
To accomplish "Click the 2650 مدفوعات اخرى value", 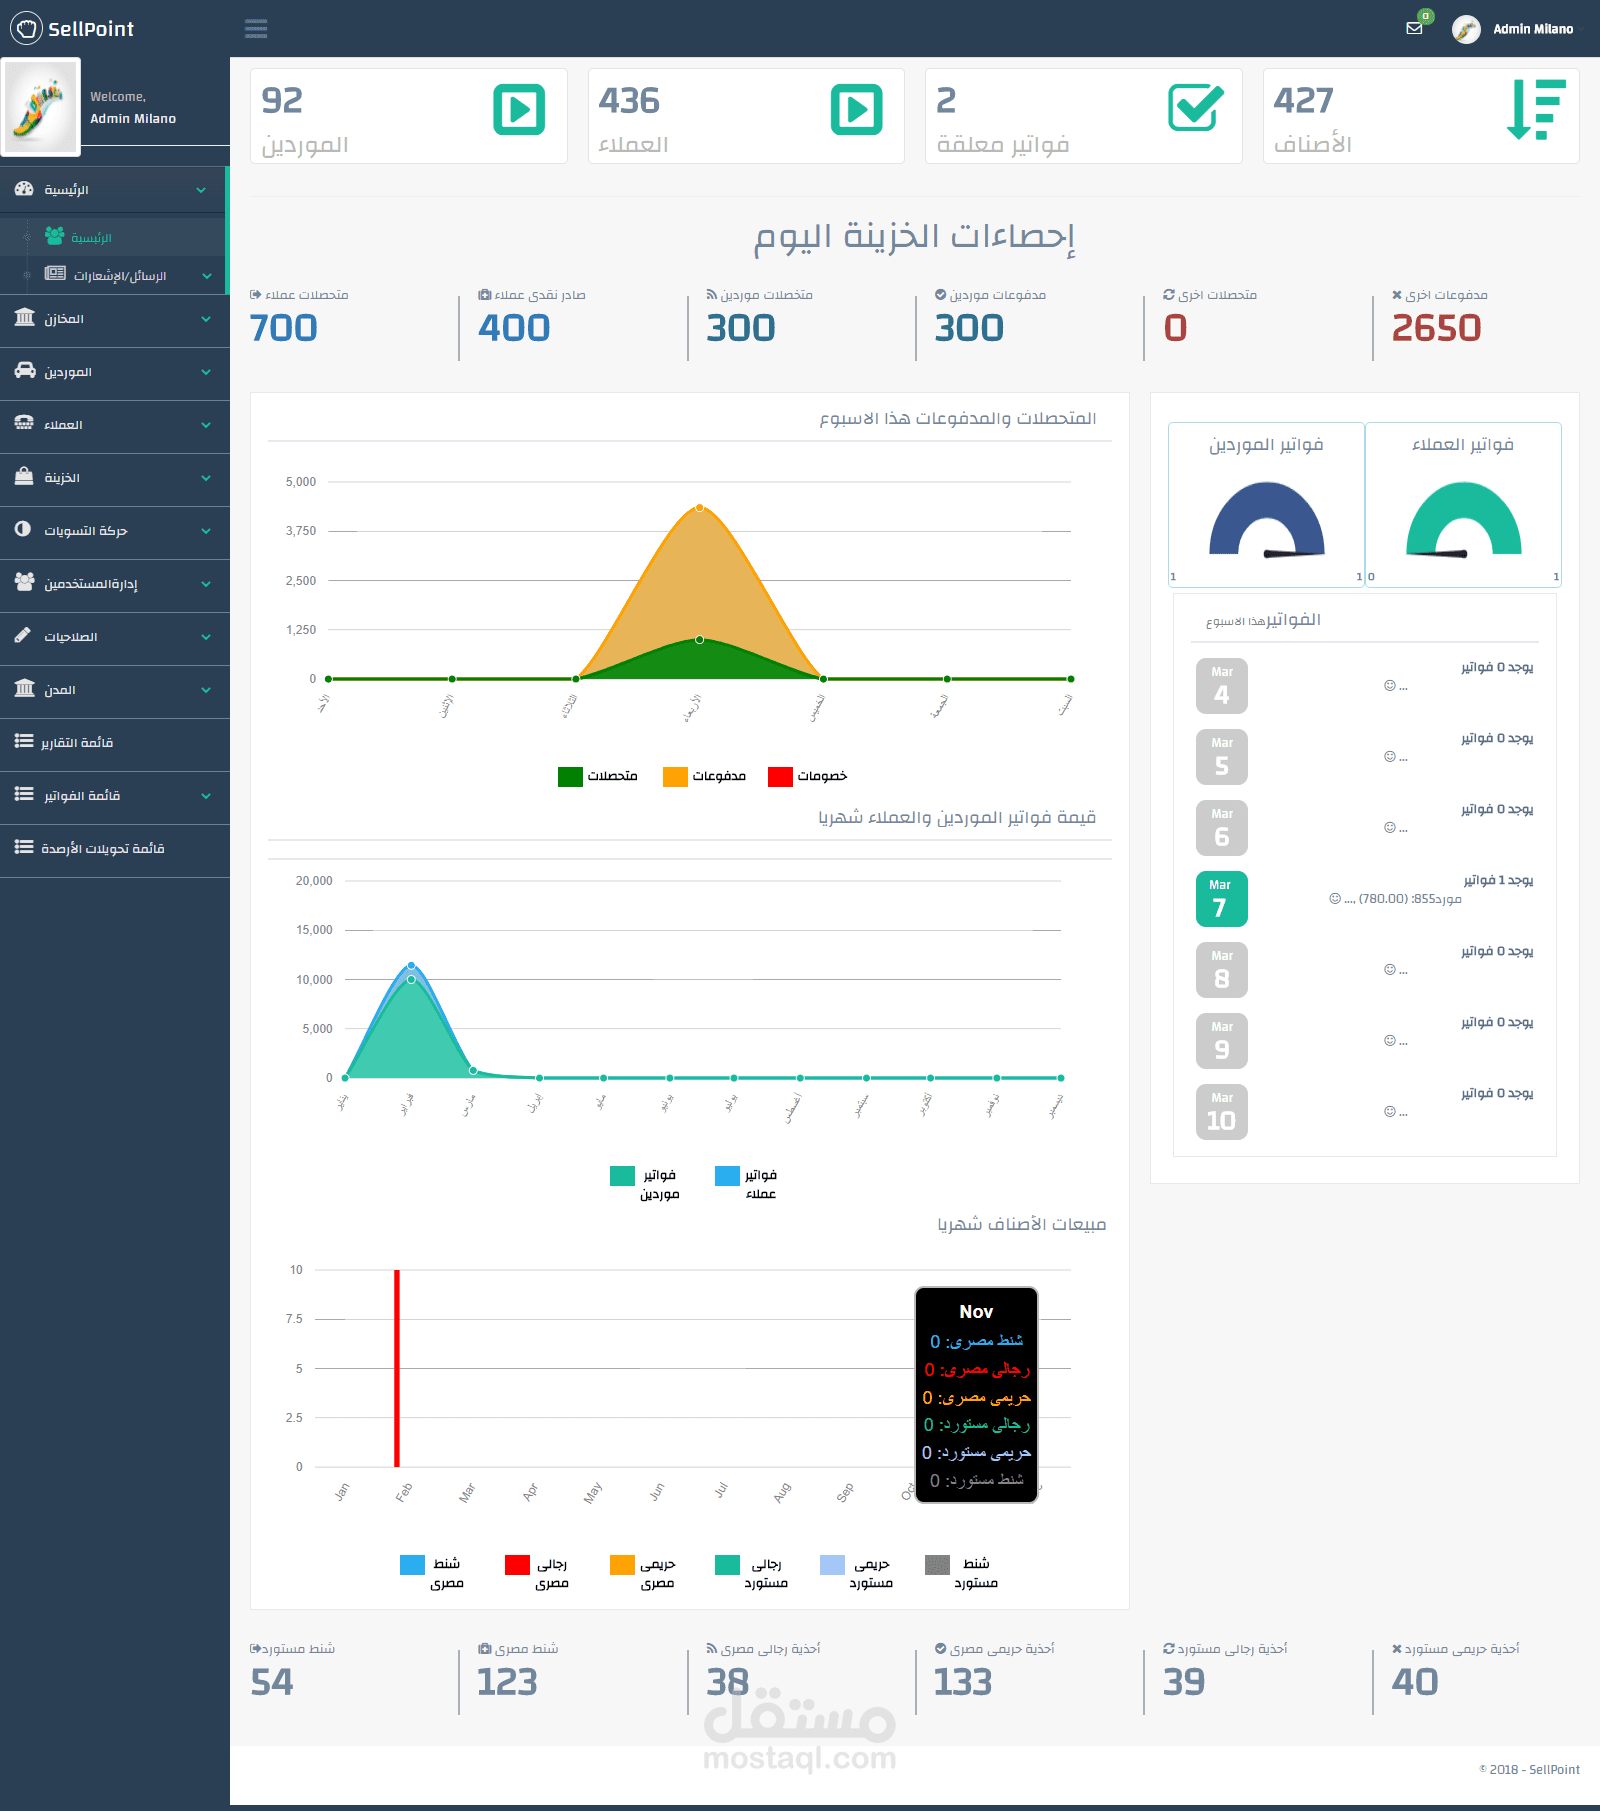I will coord(1436,328).
